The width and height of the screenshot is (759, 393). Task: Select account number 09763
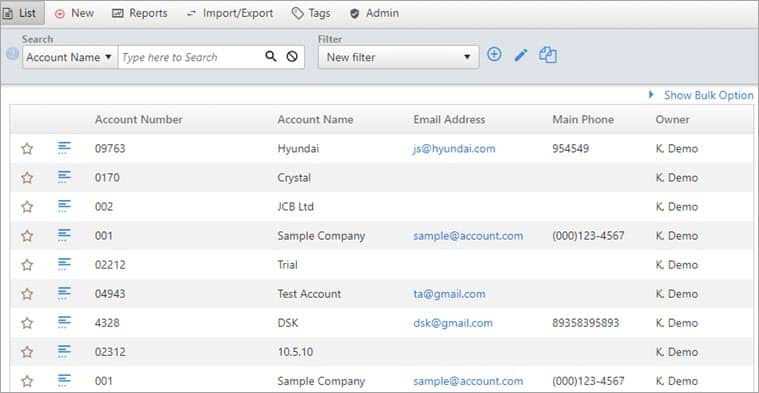click(x=110, y=149)
